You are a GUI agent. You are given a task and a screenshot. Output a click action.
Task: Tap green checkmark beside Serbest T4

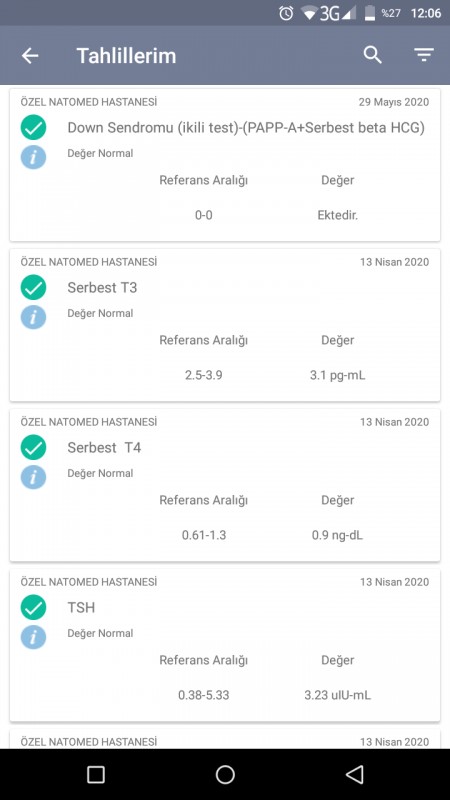[x=34, y=447]
